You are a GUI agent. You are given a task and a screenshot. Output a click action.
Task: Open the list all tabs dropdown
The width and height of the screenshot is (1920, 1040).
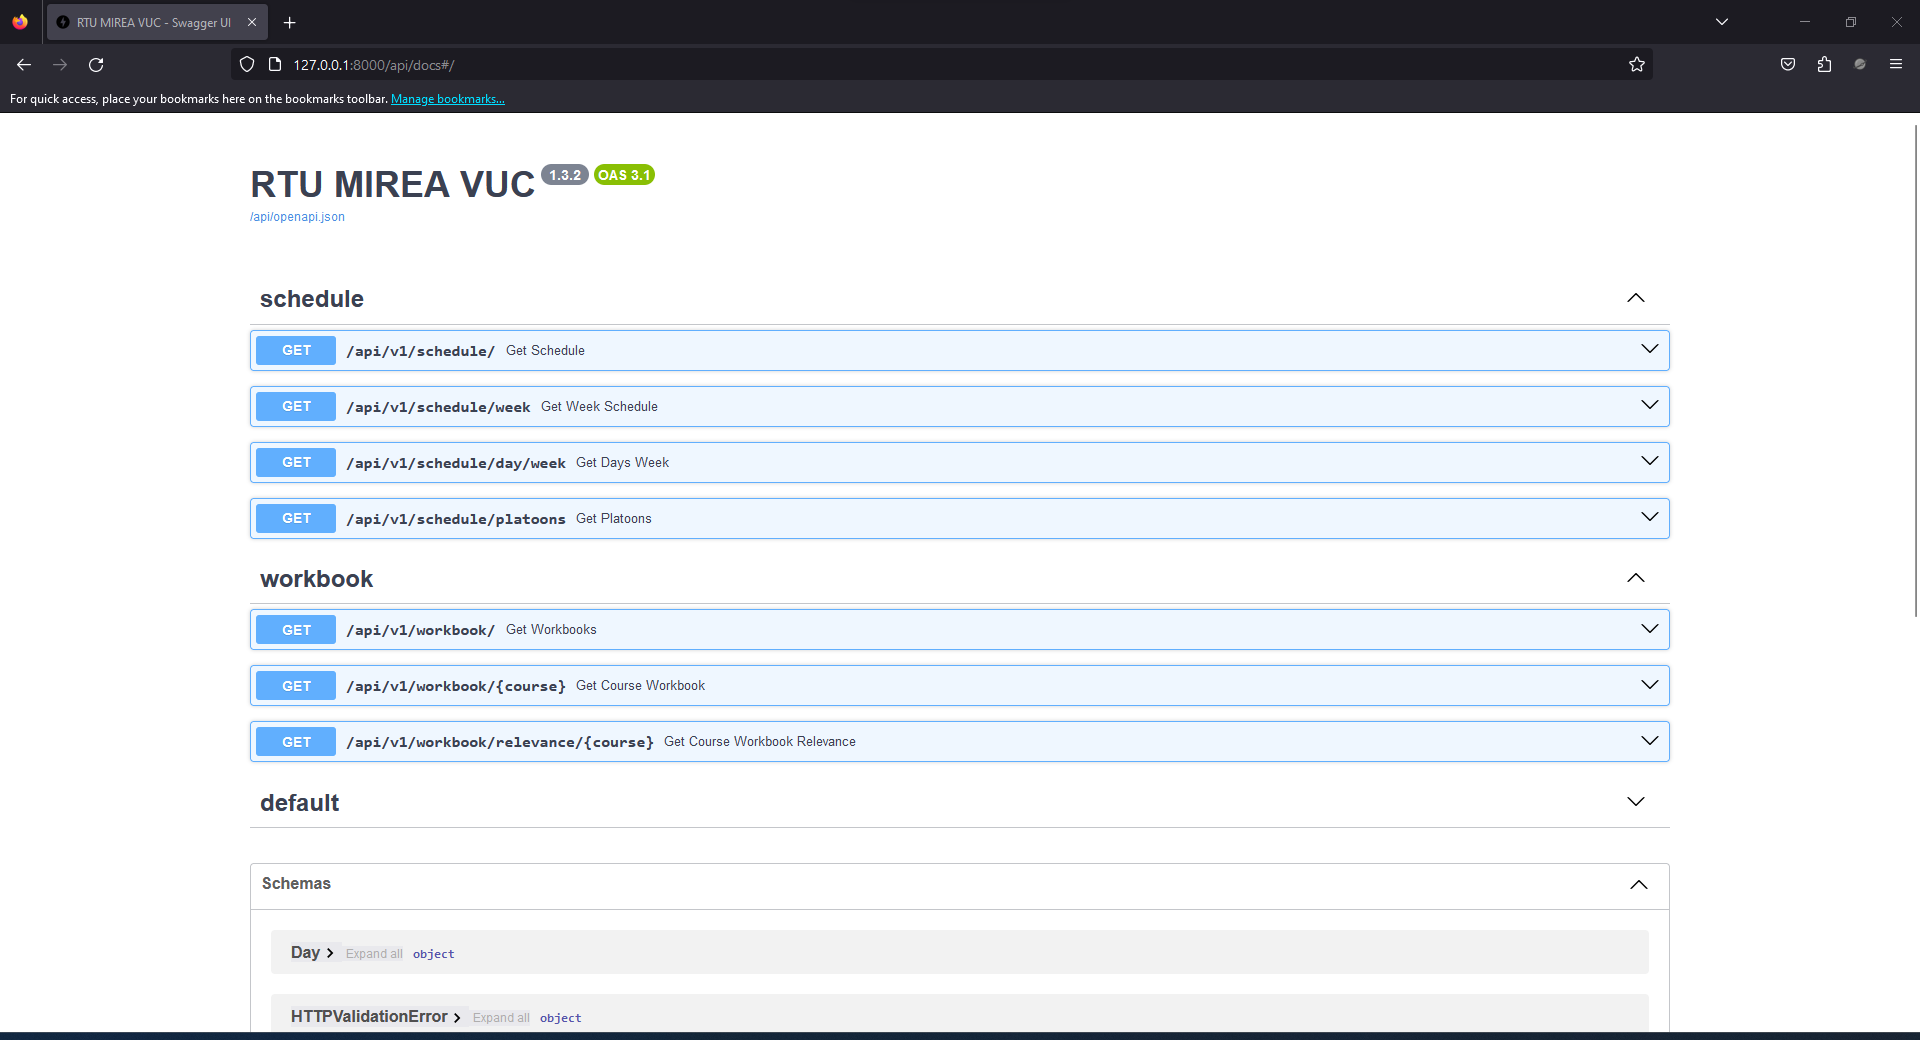(x=1722, y=22)
